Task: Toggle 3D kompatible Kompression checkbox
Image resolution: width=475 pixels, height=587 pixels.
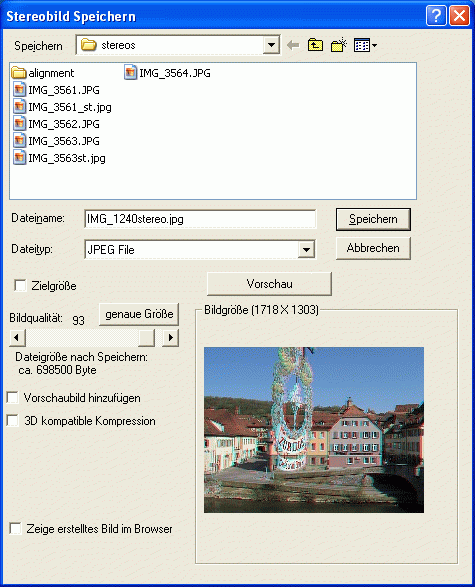Action: click(13, 421)
